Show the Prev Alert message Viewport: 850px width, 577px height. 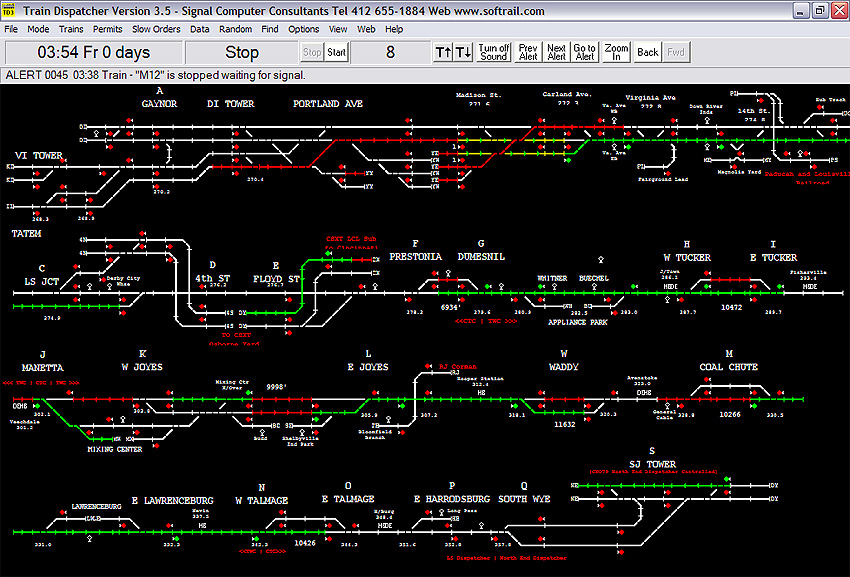click(528, 52)
